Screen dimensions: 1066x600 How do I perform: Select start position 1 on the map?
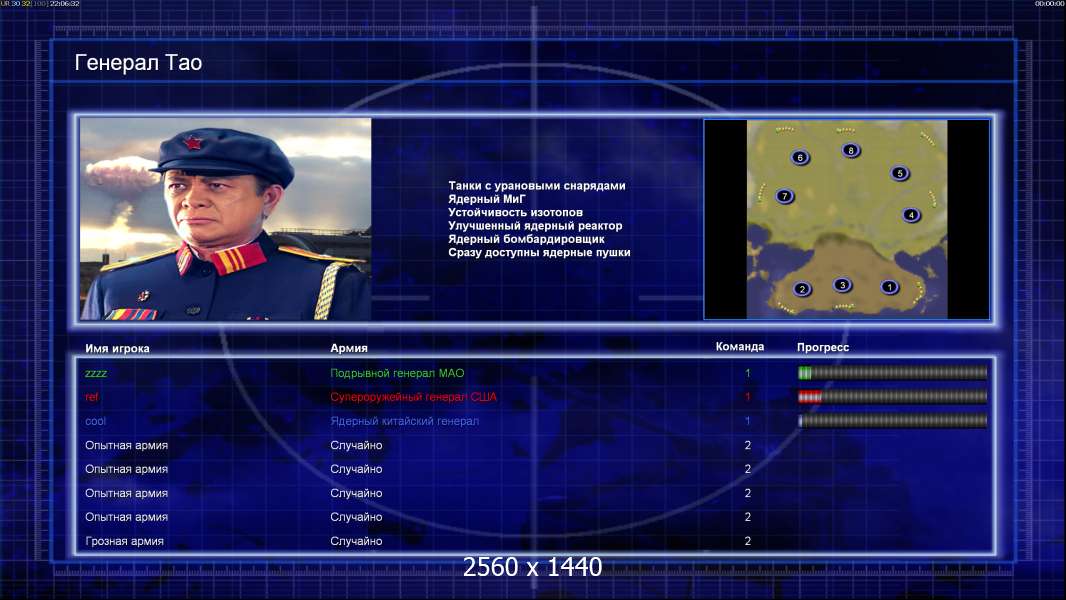pyautogui.click(x=889, y=287)
